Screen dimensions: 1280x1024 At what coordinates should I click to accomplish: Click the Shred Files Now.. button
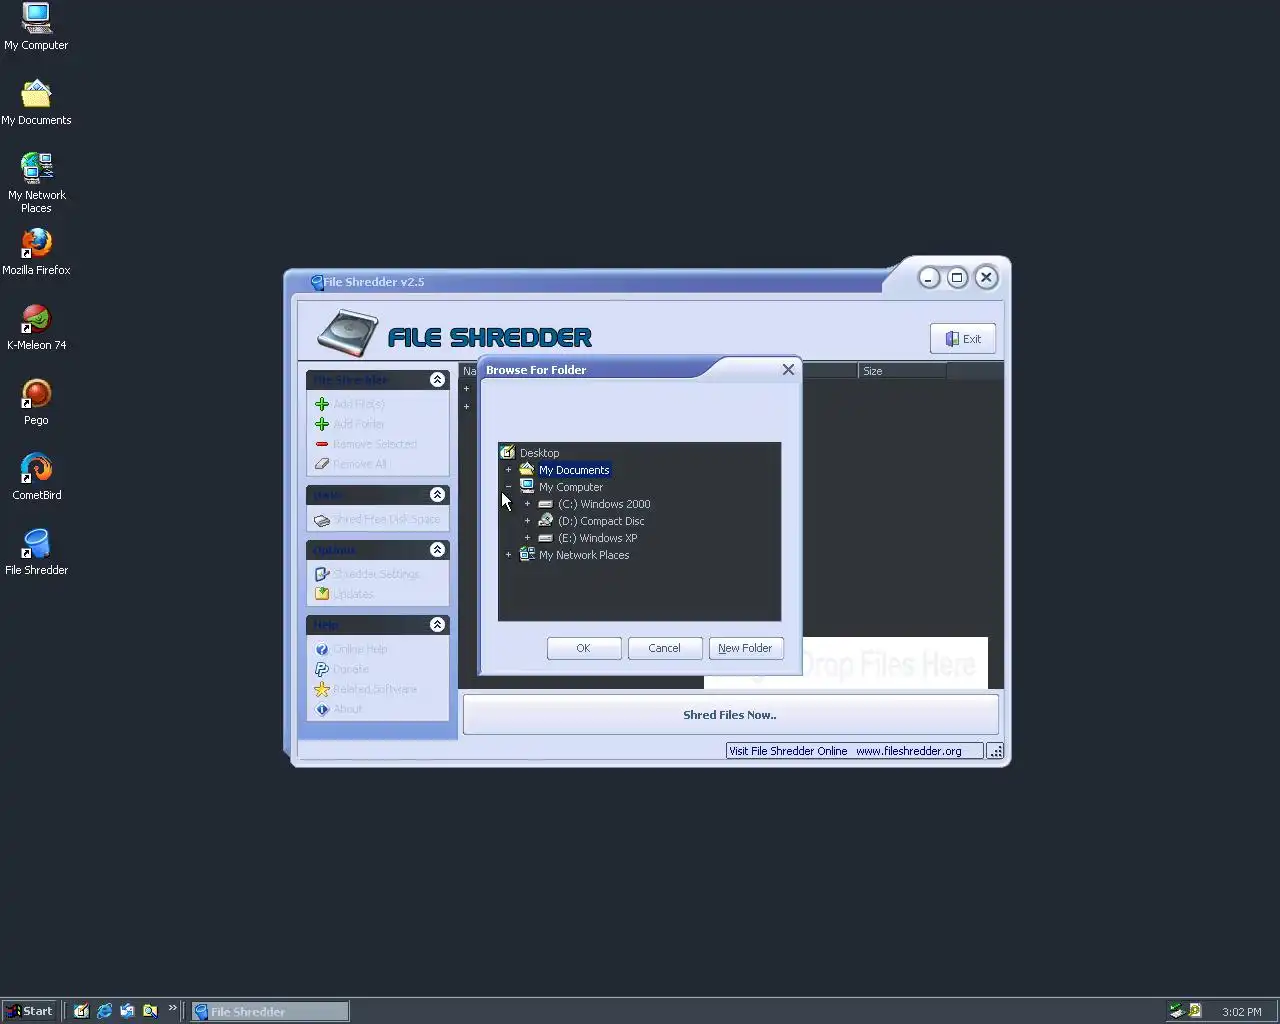(730, 715)
